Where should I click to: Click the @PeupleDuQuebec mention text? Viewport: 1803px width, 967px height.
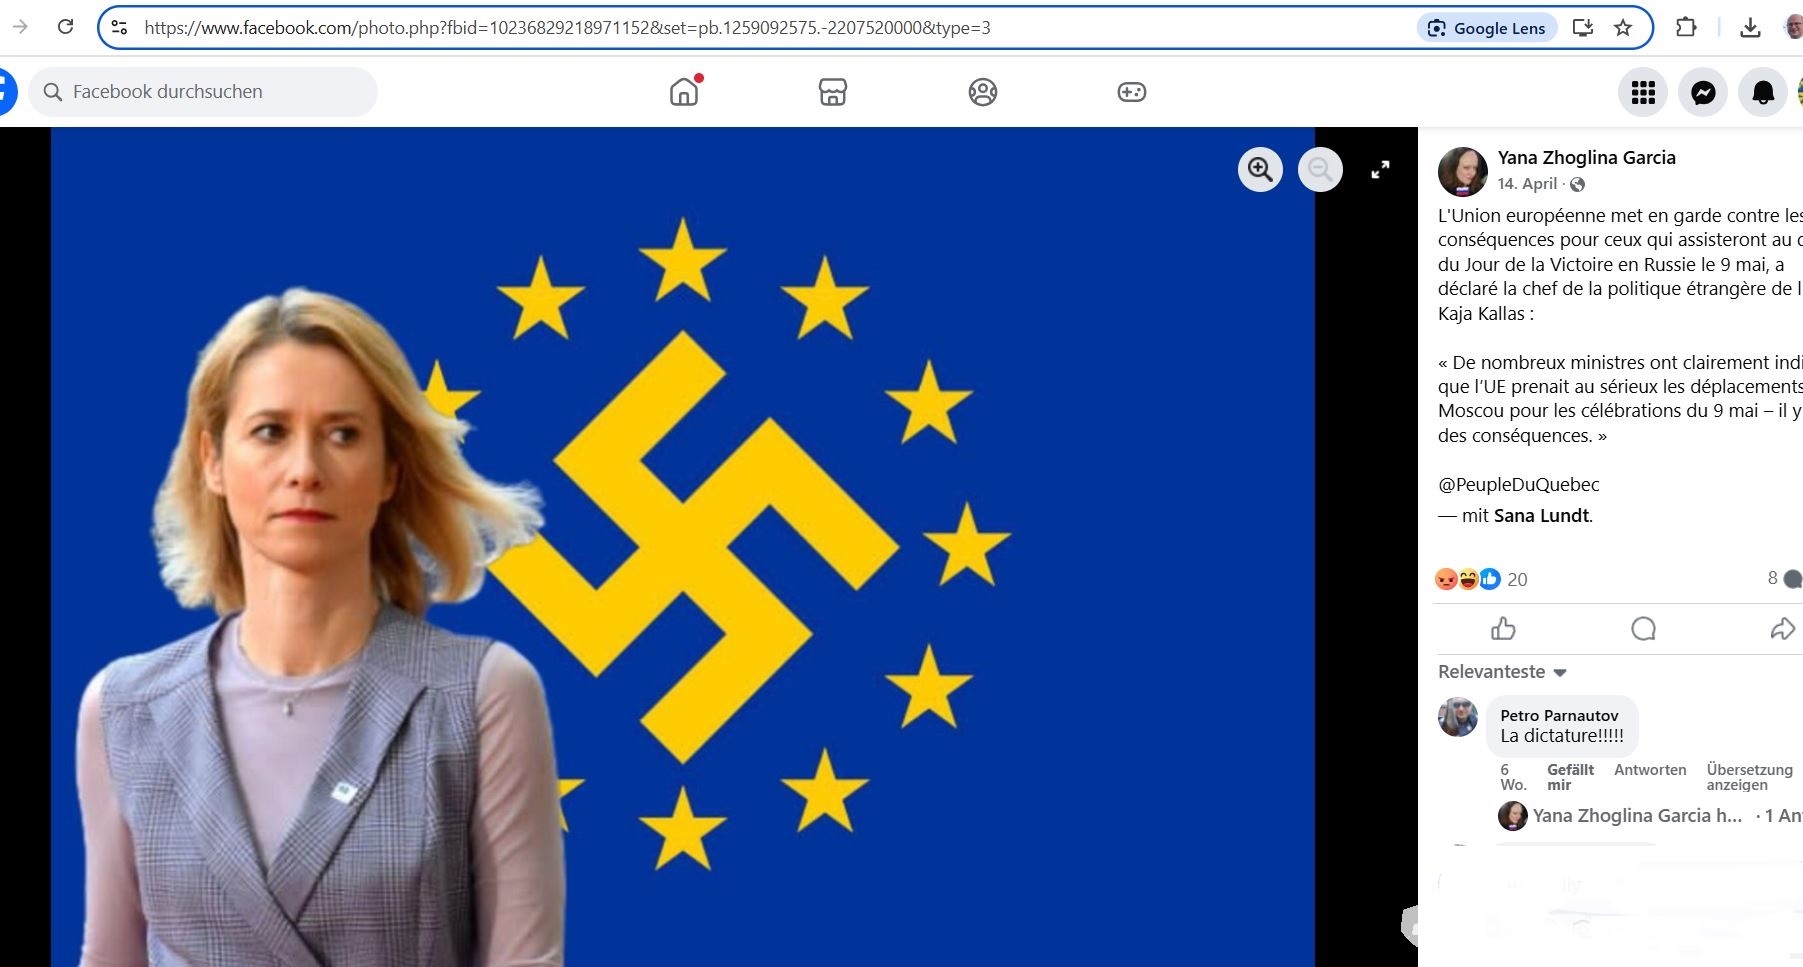(1519, 485)
